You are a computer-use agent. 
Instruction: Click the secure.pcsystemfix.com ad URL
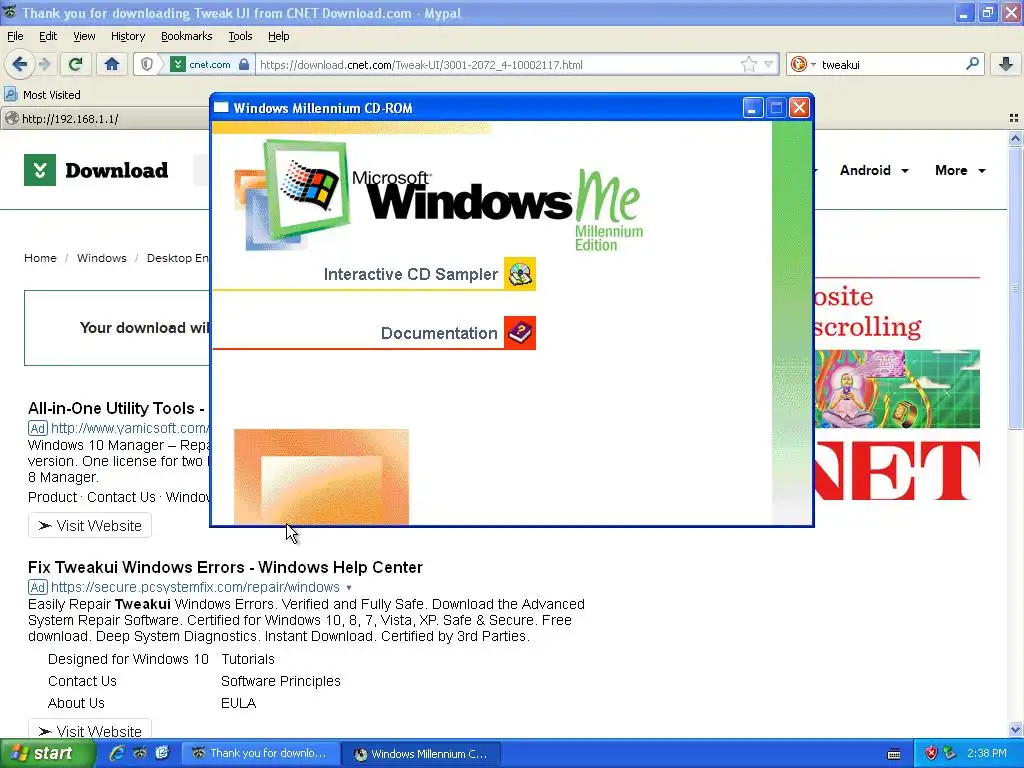click(x=195, y=587)
